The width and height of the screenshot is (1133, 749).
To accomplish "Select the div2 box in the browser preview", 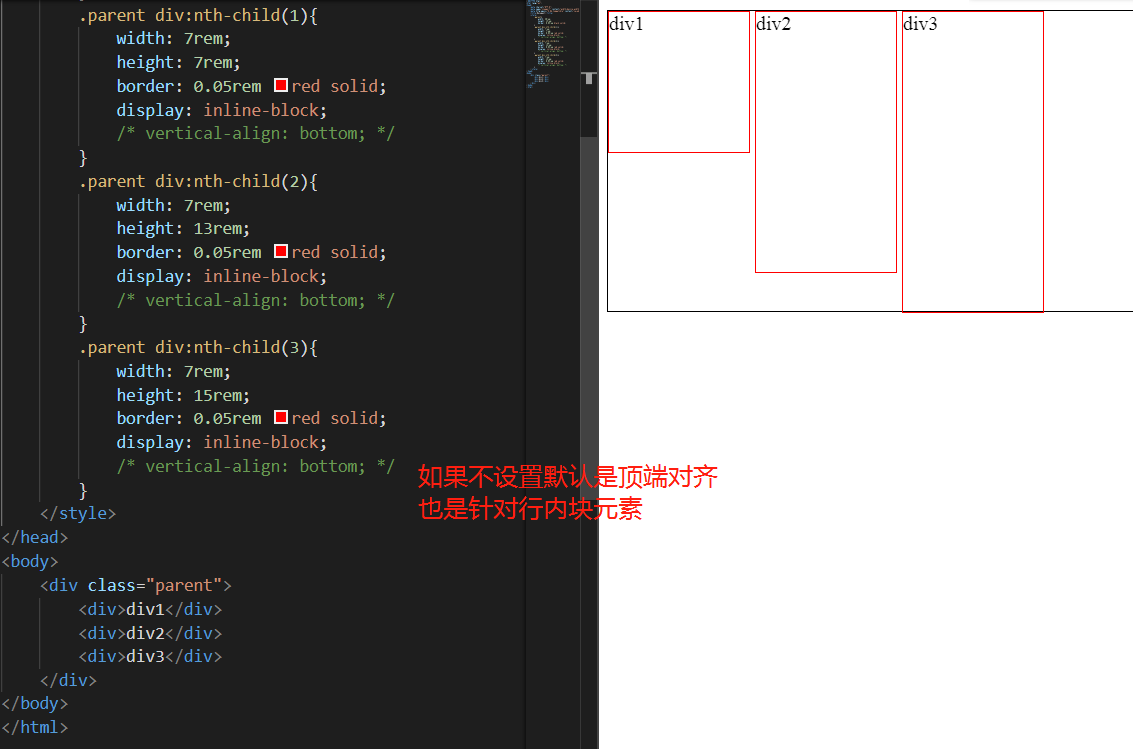I will (x=826, y=140).
